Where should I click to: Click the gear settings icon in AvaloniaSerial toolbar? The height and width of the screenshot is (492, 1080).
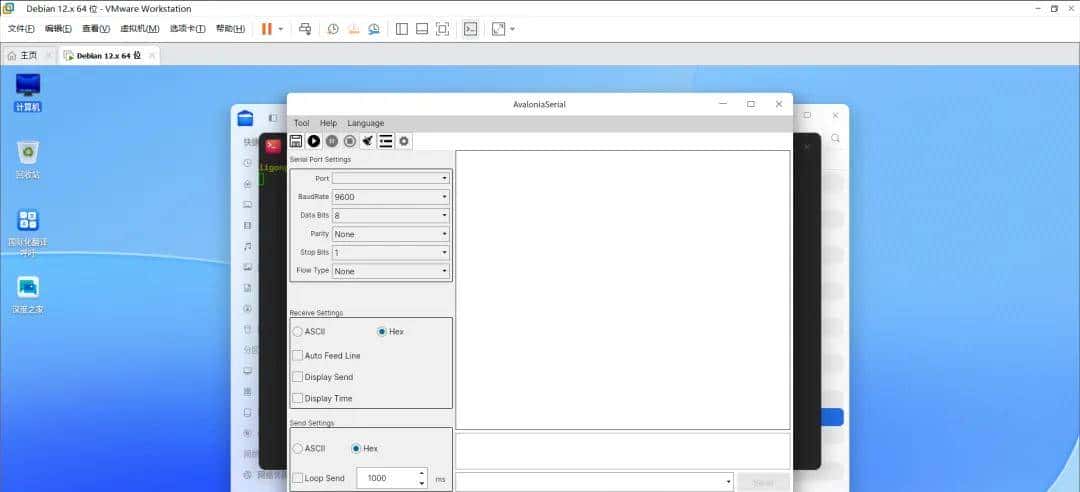tap(404, 141)
